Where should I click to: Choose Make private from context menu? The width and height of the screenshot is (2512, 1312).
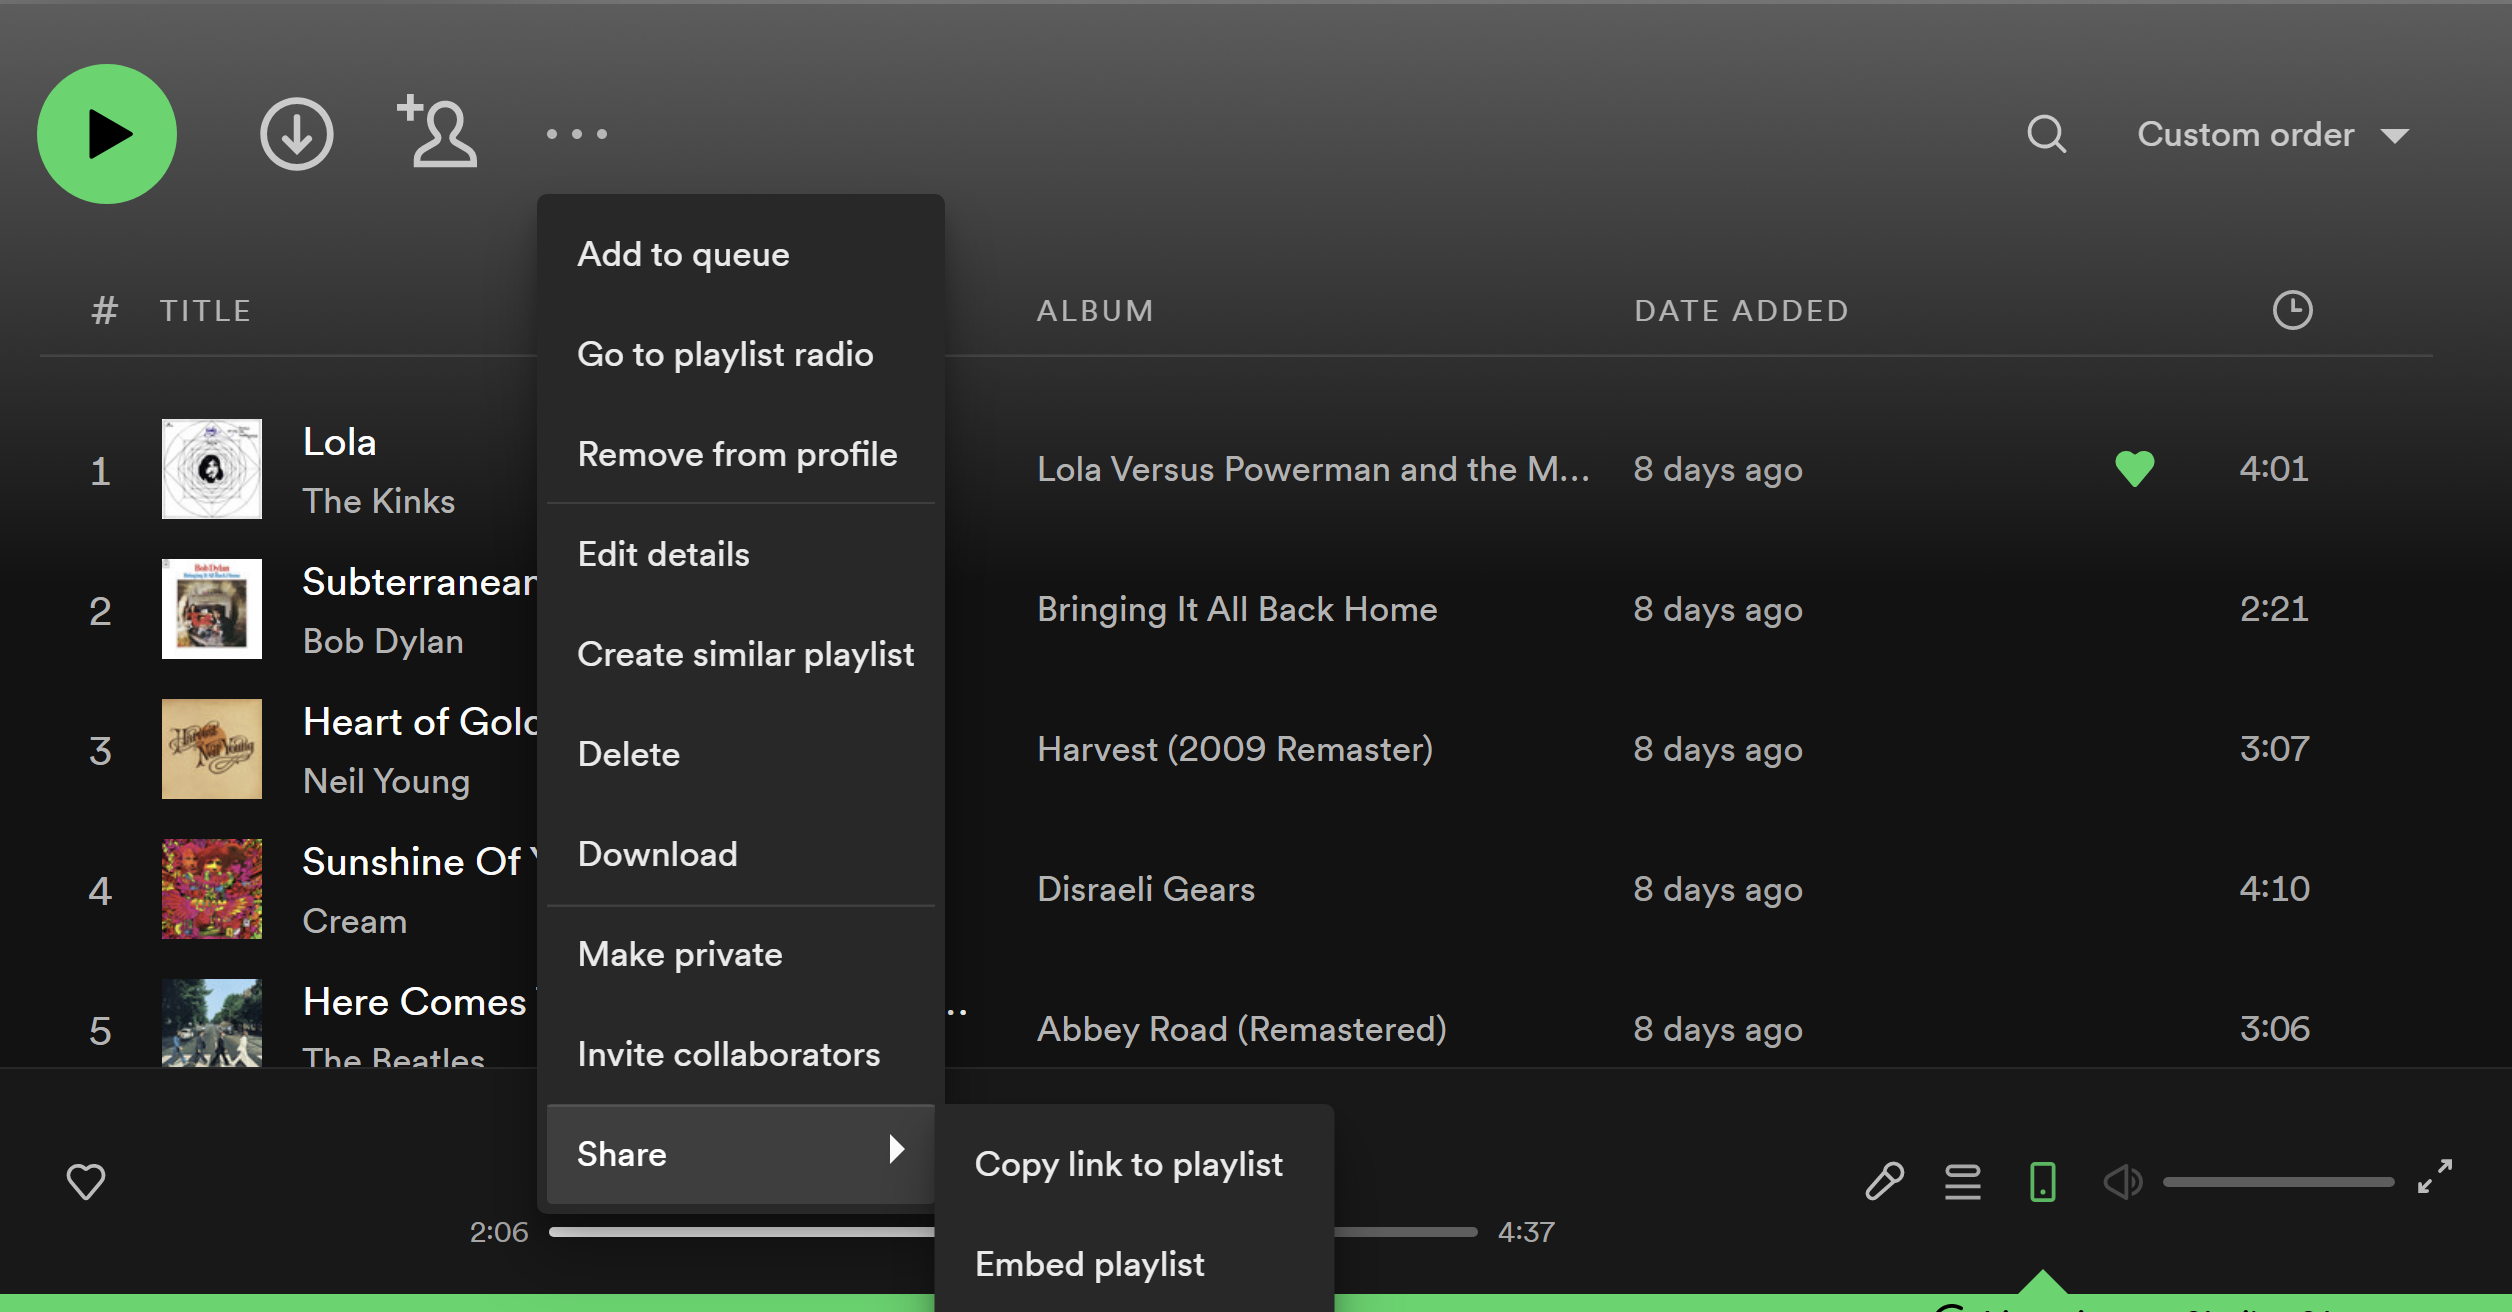(680, 954)
